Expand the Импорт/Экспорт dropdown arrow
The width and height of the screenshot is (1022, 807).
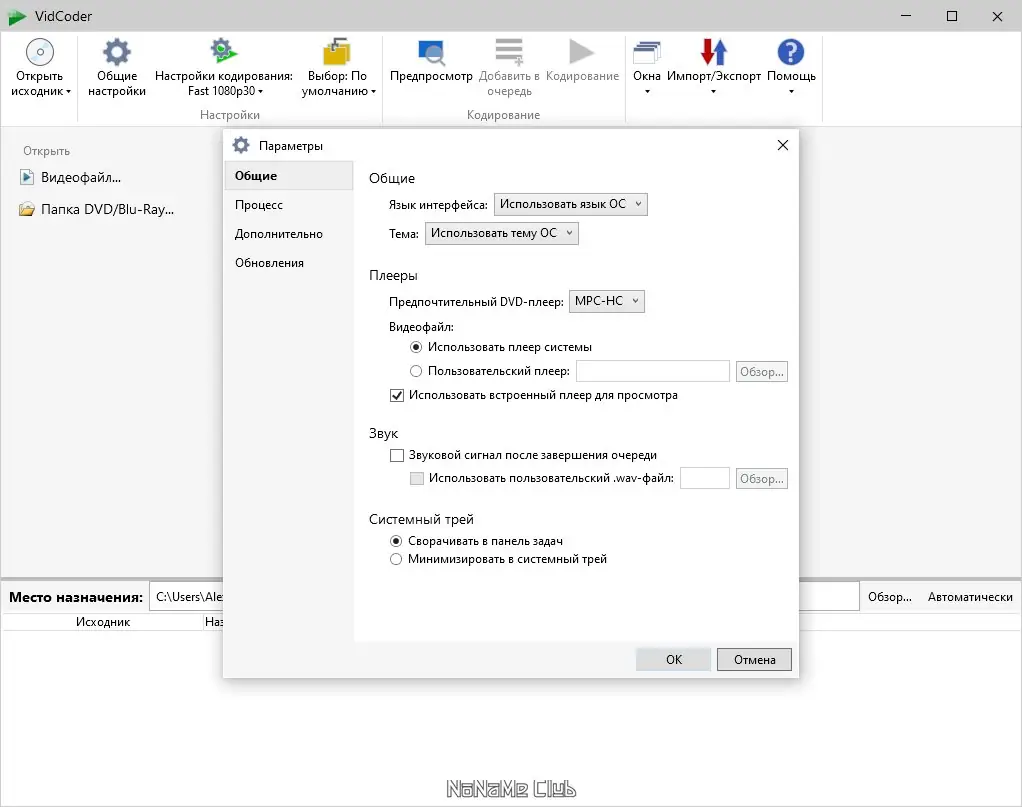(714, 92)
